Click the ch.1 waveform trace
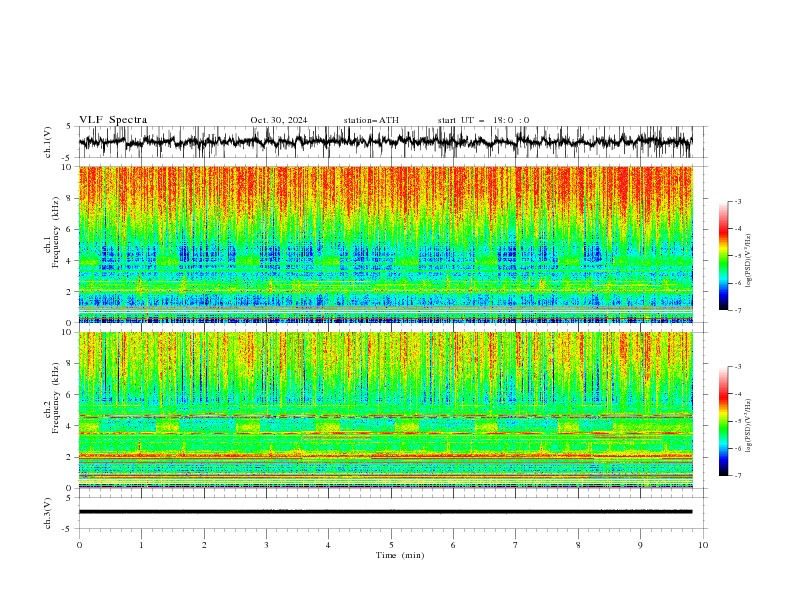The width and height of the screenshot is (792, 612). [386, 142]
